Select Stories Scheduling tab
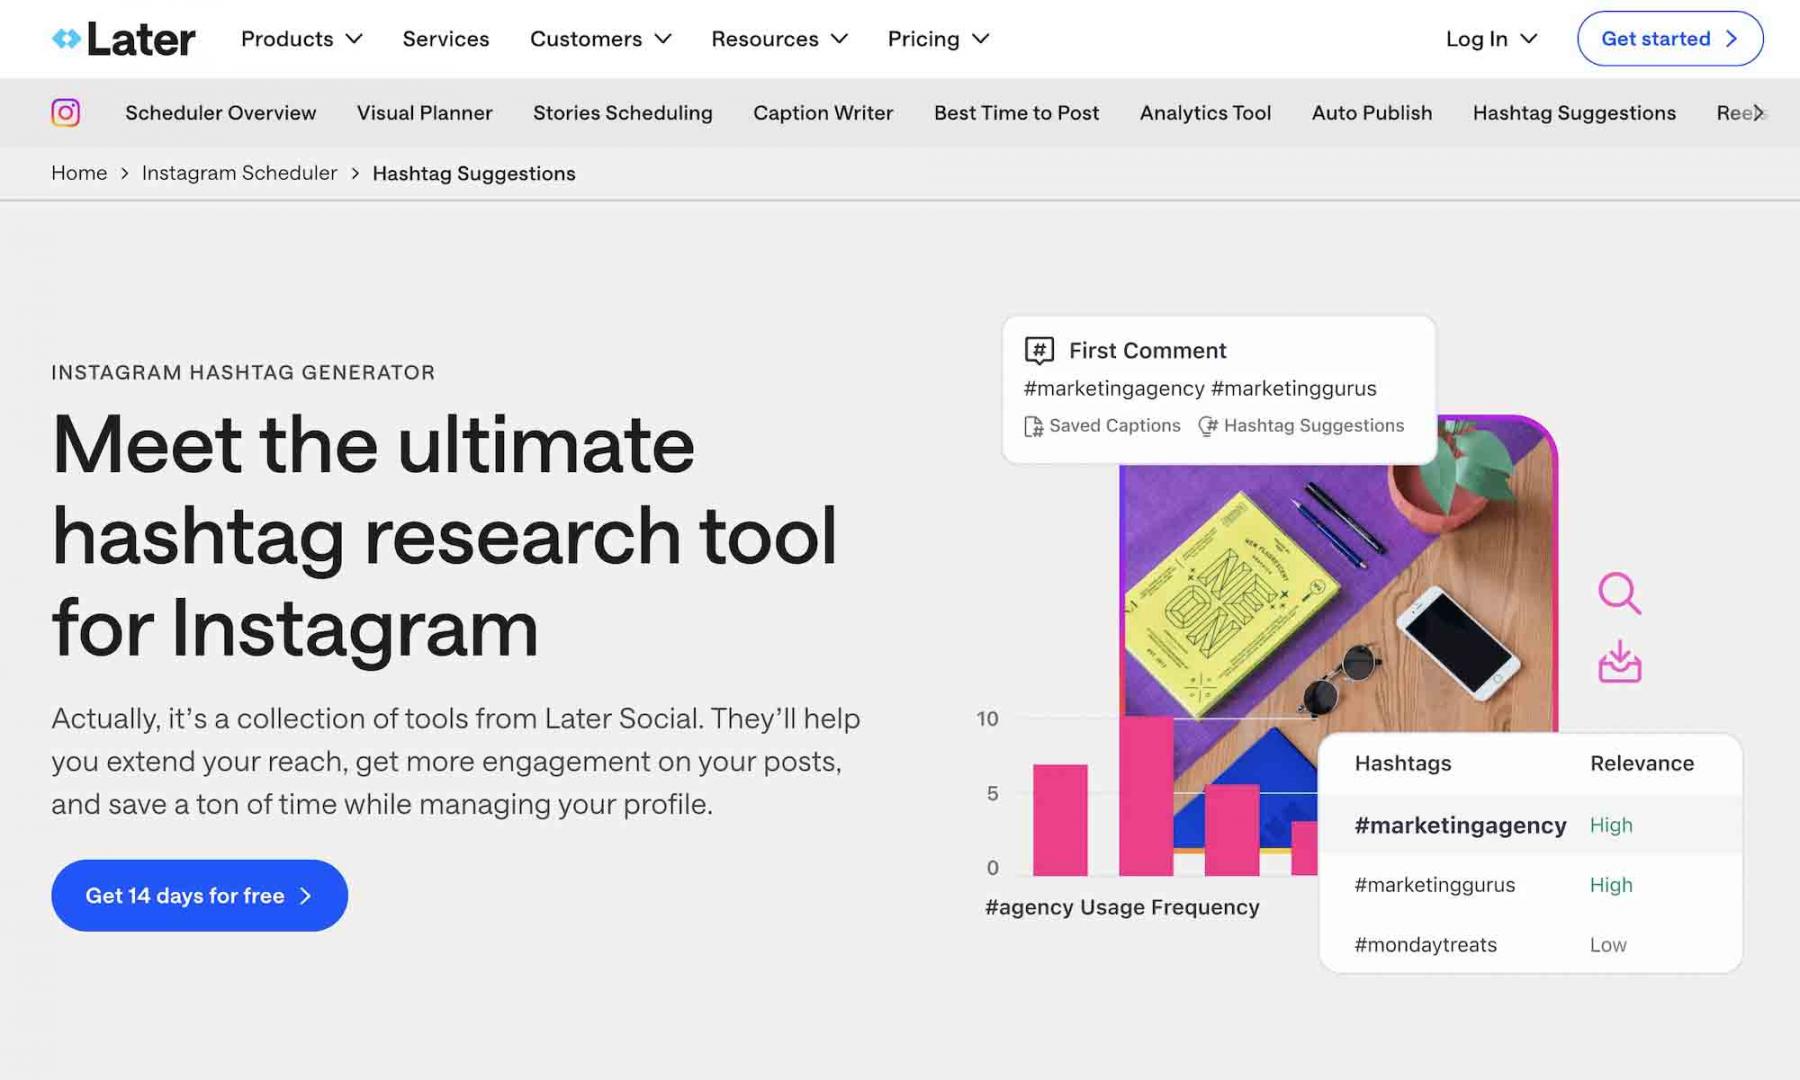Image resolution: width=1800 pixels, height=1080 pixels. pyautogui.click(x=623, y=113)
